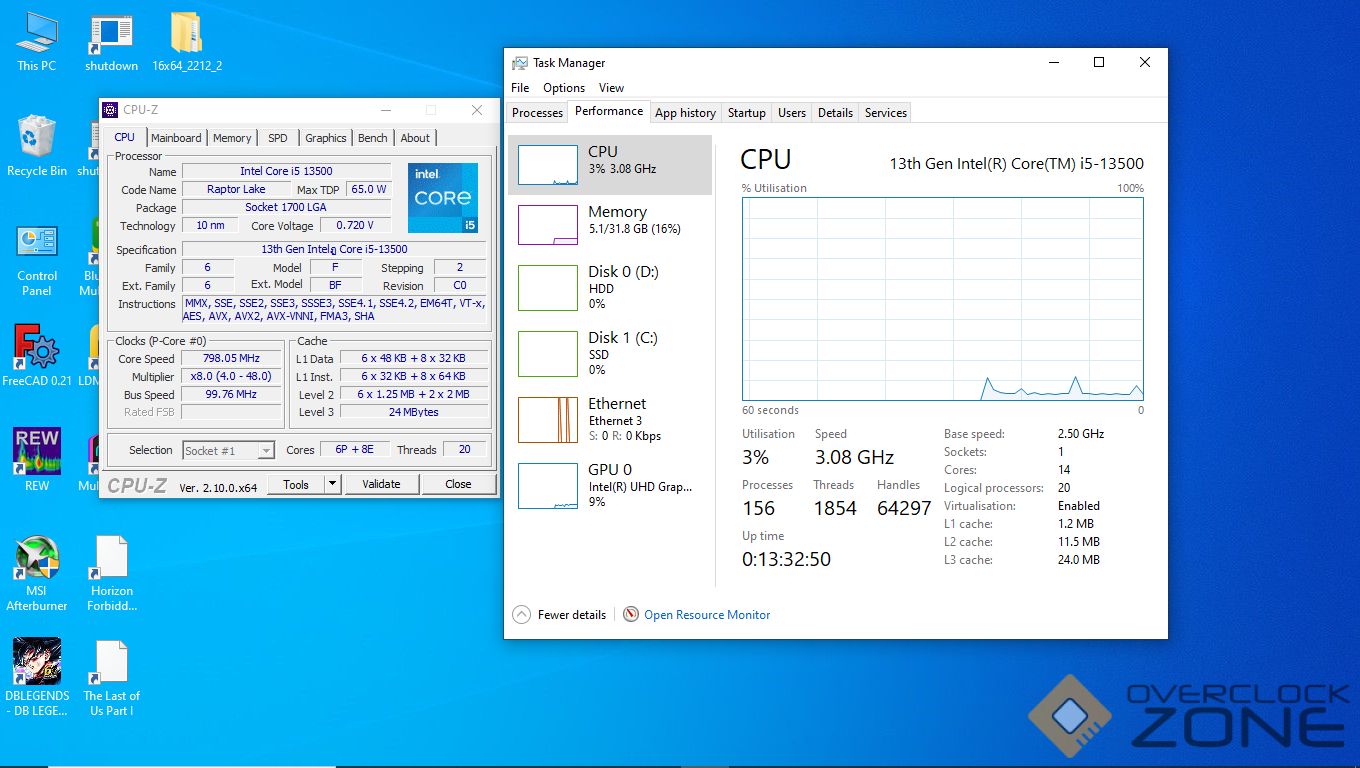This screenshot has width=1360, height=768.
Task: Select GPU 0 in the performance sidebar
Action: 610,486
